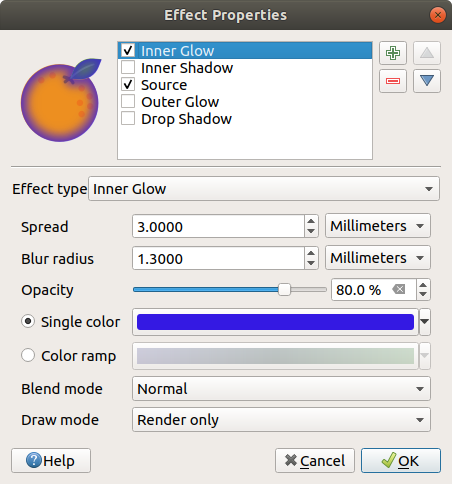Enable the Drop Shadow effect checkbox
The width and height of the screenshot is (452, 484).
coord(128,118)
